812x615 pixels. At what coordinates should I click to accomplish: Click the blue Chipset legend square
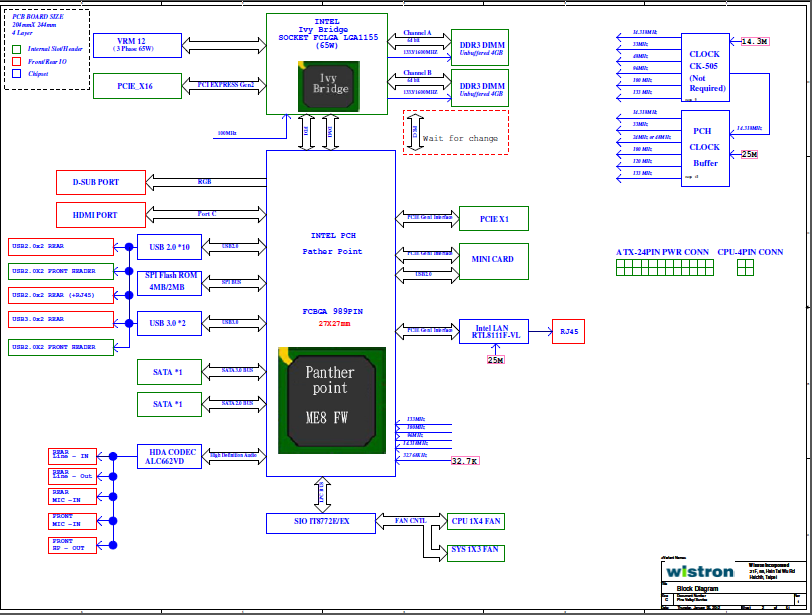(x=17, y=74)
